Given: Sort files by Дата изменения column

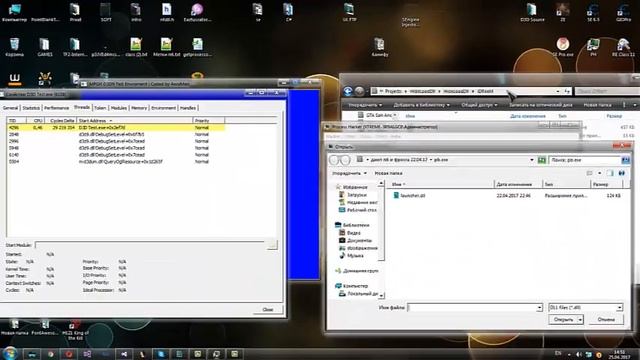Looking at the screenshot, I should coord(518,184).
